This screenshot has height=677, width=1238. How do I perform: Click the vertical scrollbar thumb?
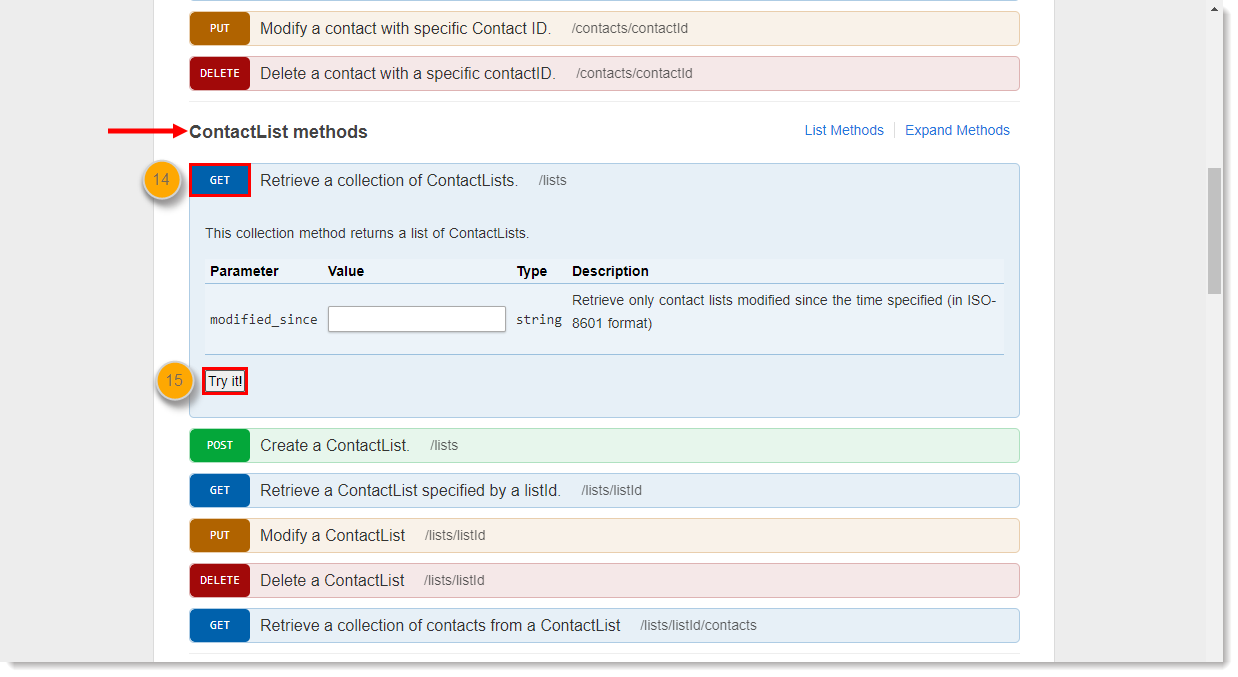[x=1214, y=231]
